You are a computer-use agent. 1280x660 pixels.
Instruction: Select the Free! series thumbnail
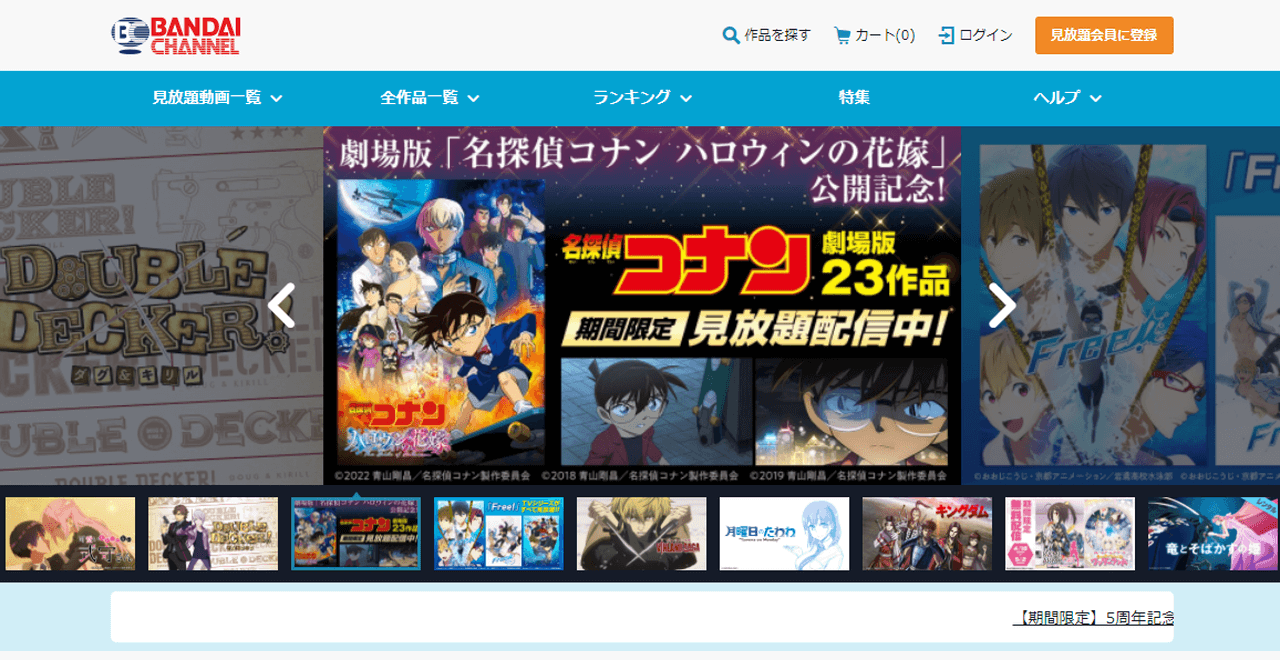point(499,534)
